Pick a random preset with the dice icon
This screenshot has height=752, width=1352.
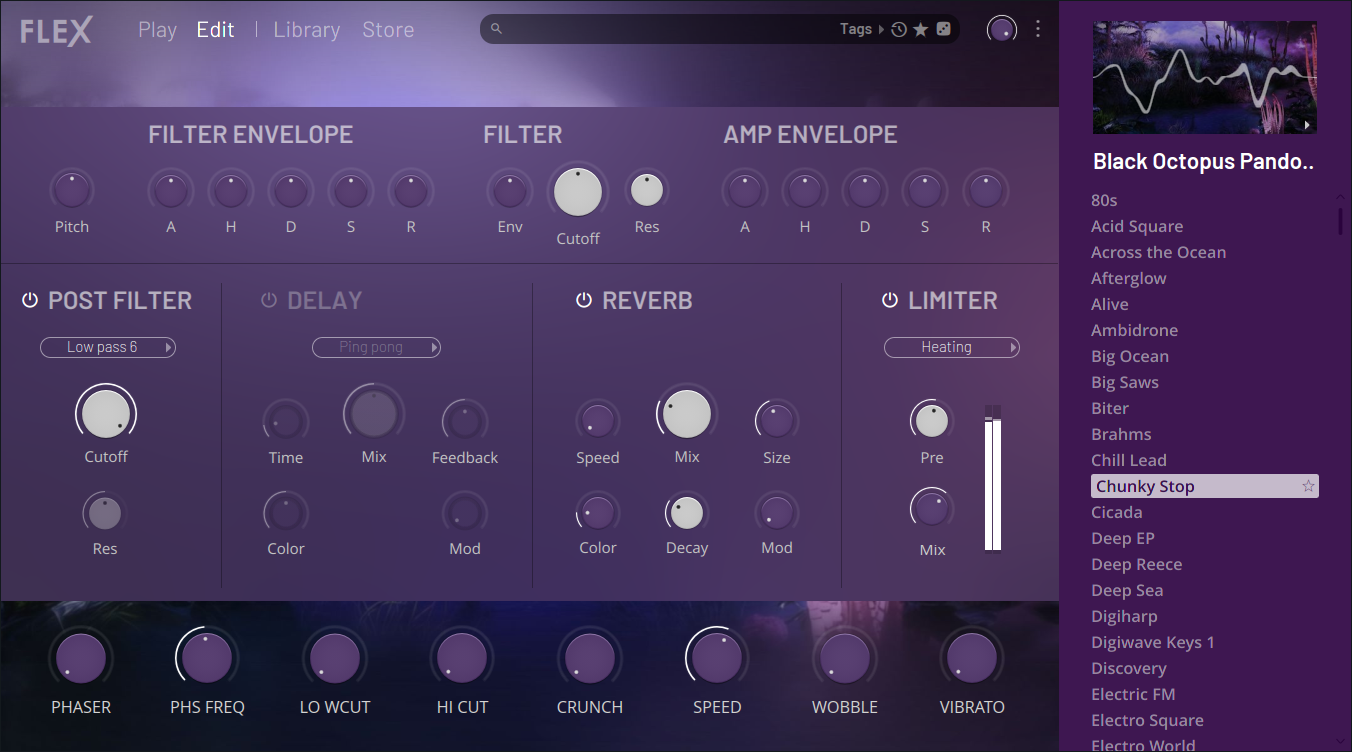point(943,29)
